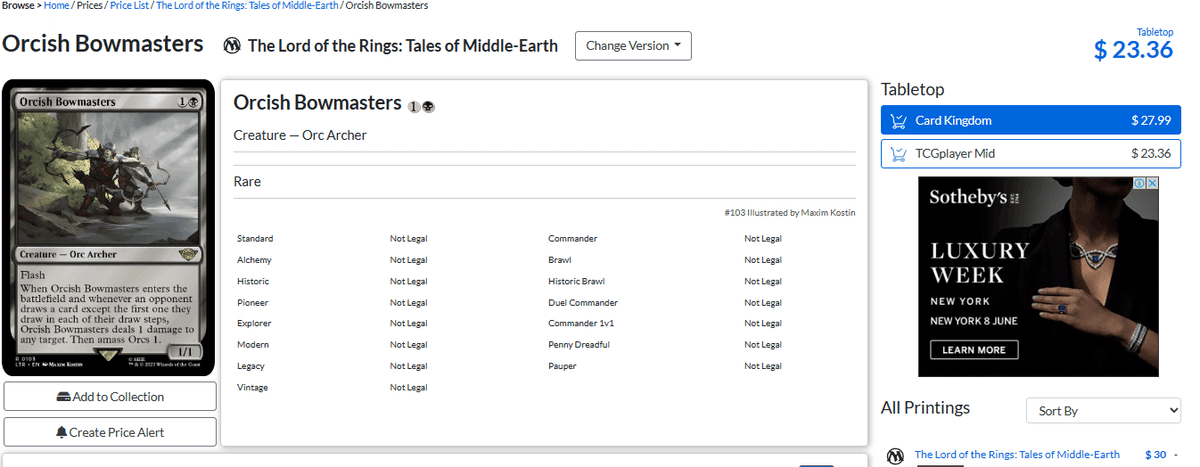1200x467 pixels.
Task: Click the Standard format row label
Action: (x=255, y=239)
